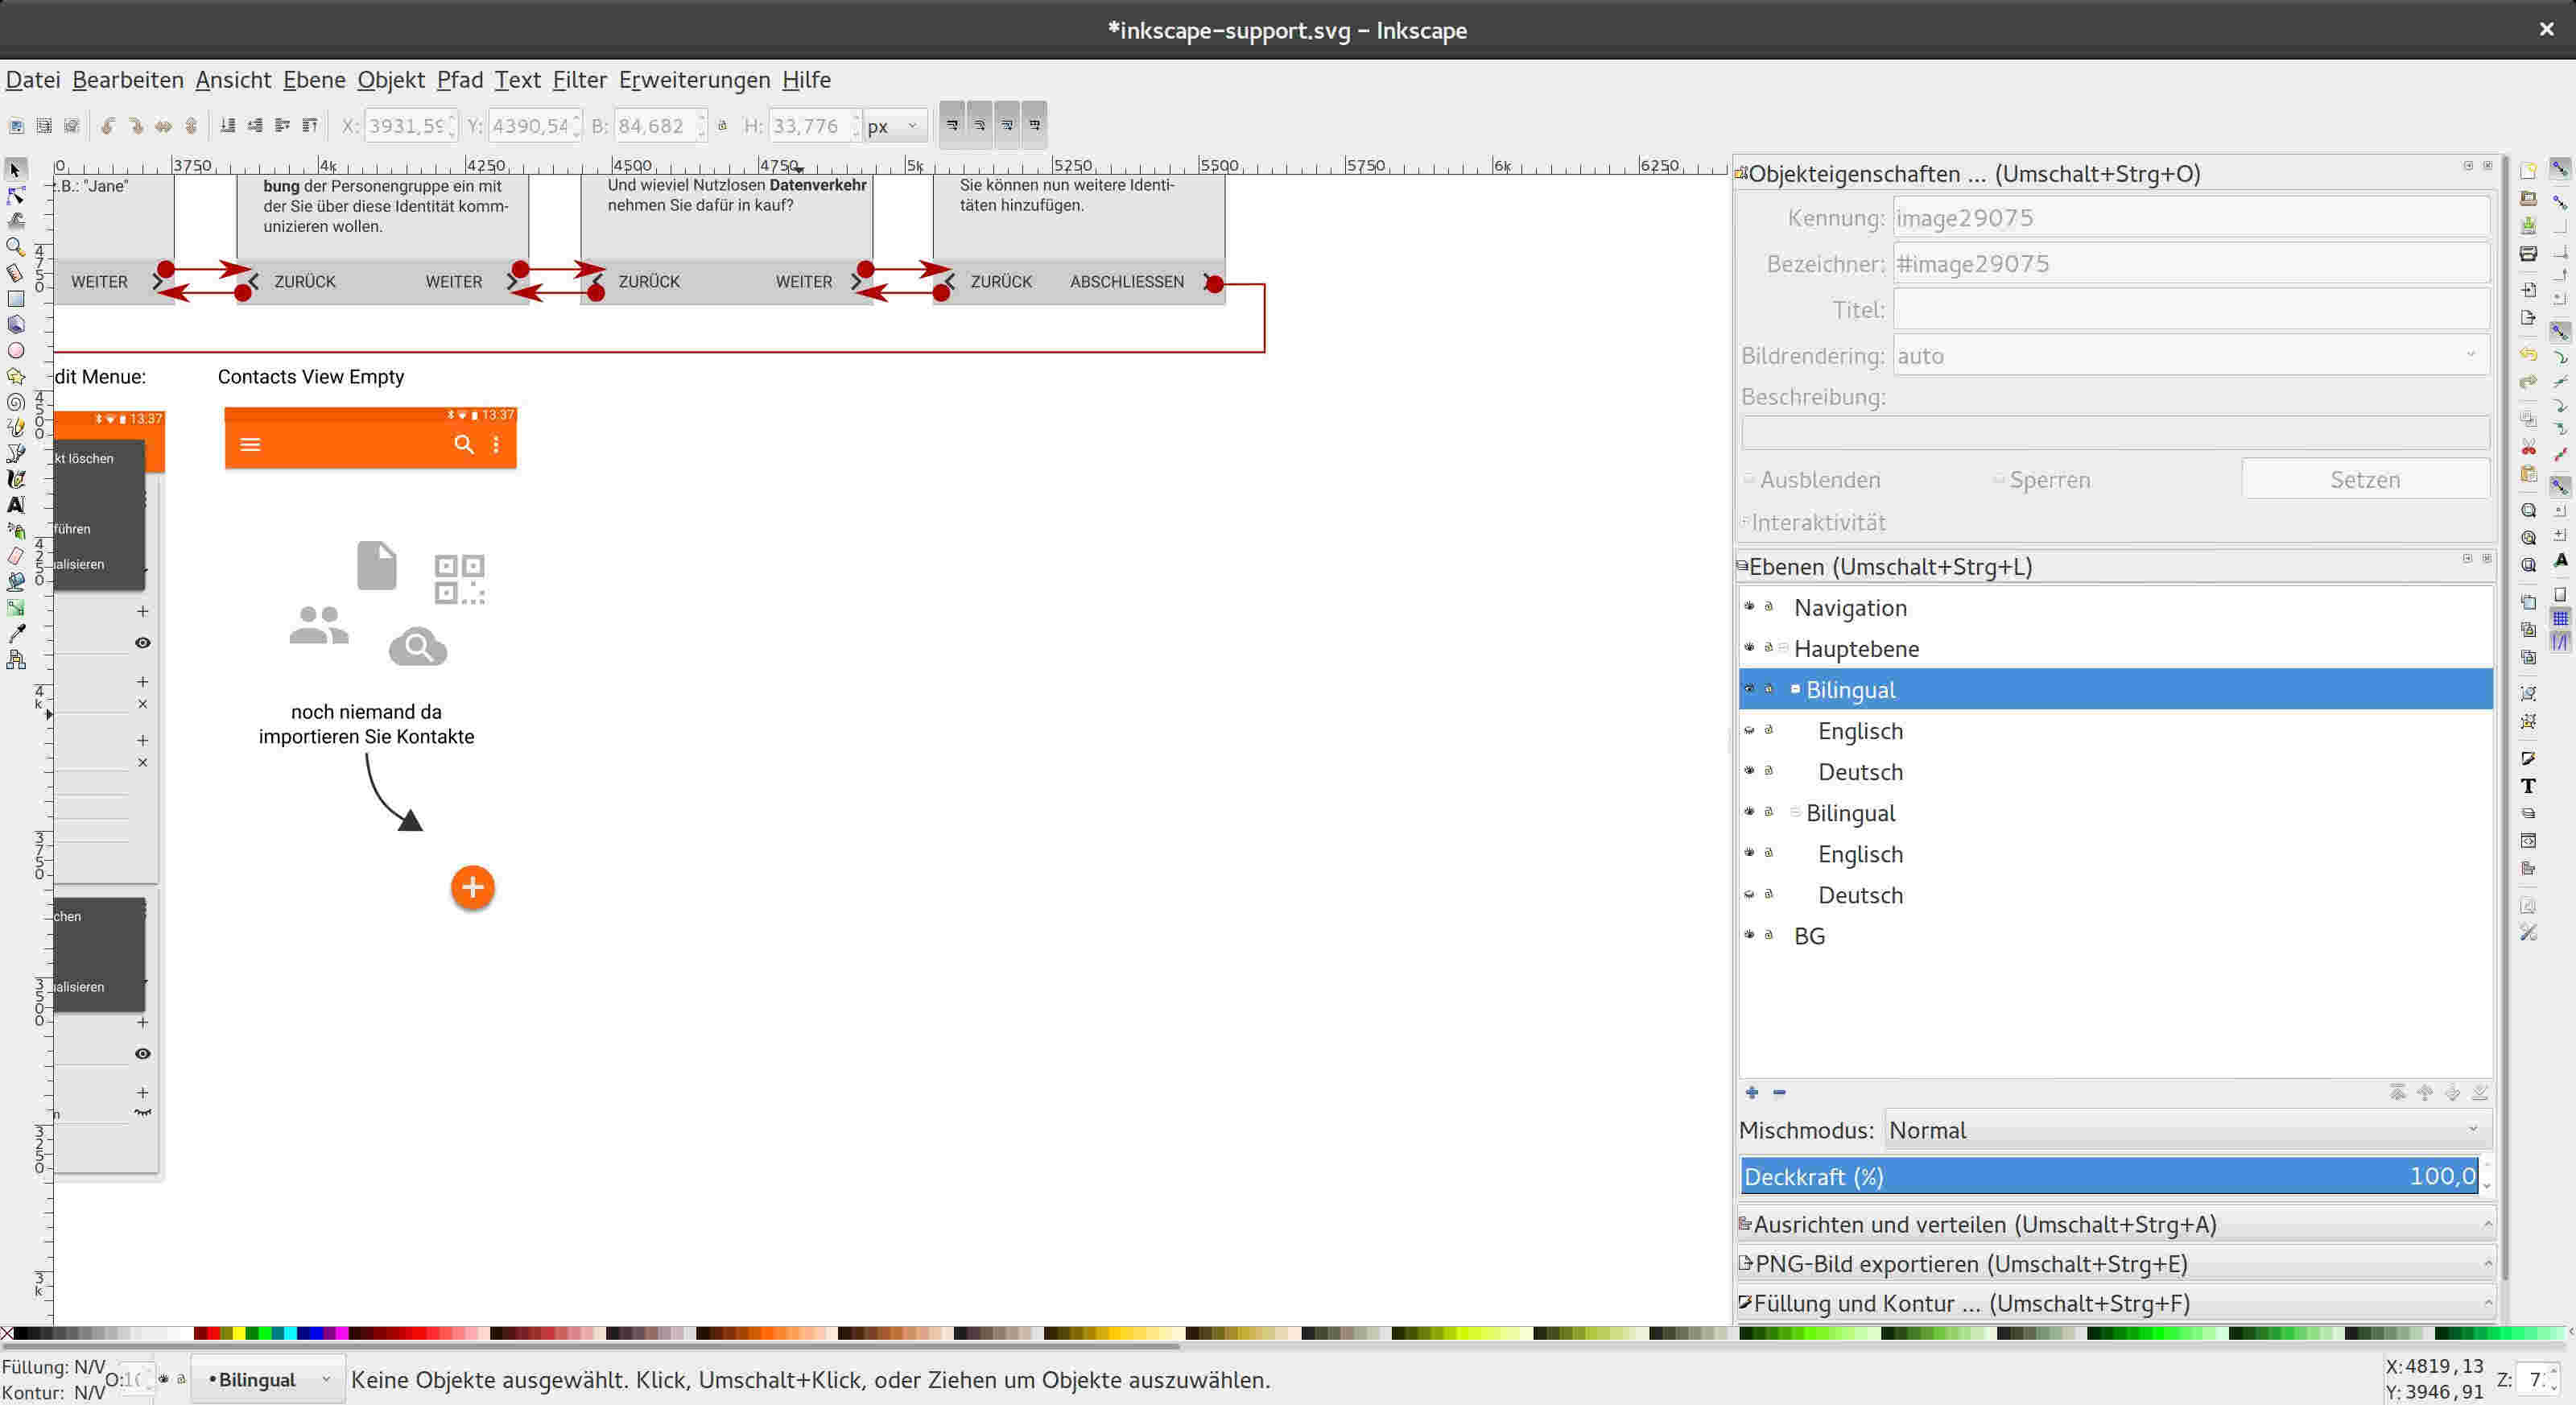Click the Titel input field

2190,310
